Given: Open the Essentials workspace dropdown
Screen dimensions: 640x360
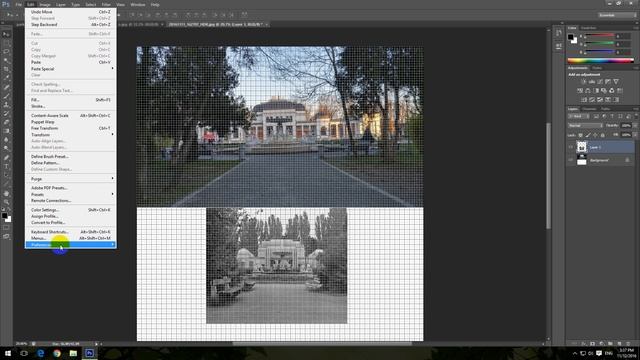Looking at the screenshot, I should [617, 15].
